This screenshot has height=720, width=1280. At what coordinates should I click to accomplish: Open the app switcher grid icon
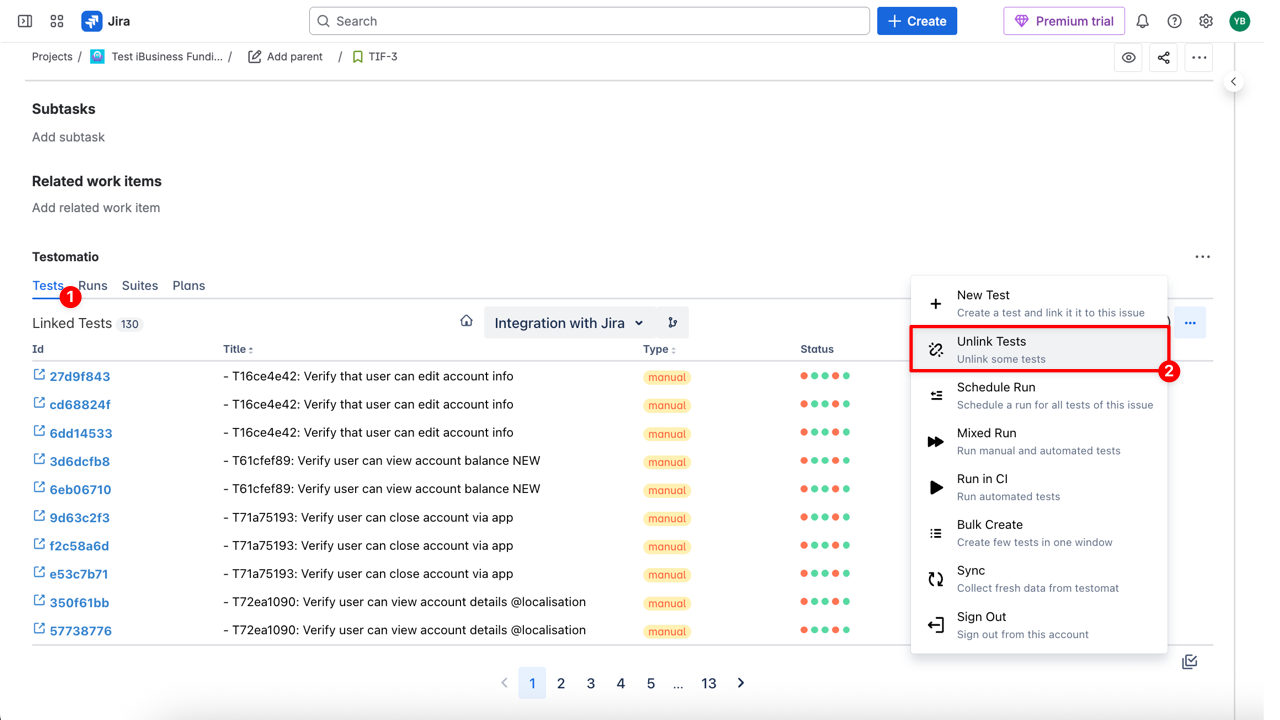pos(57,21)
